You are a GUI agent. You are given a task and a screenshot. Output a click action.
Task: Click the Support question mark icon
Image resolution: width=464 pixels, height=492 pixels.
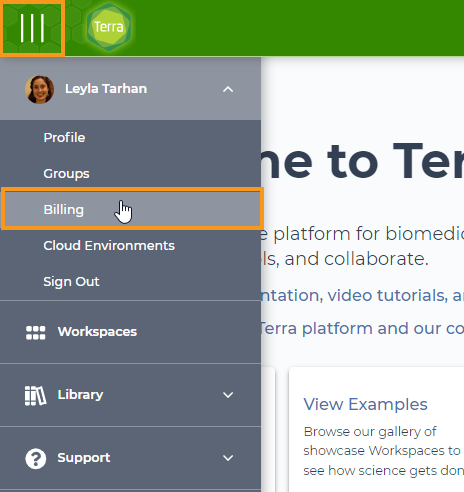click(36, 459)
